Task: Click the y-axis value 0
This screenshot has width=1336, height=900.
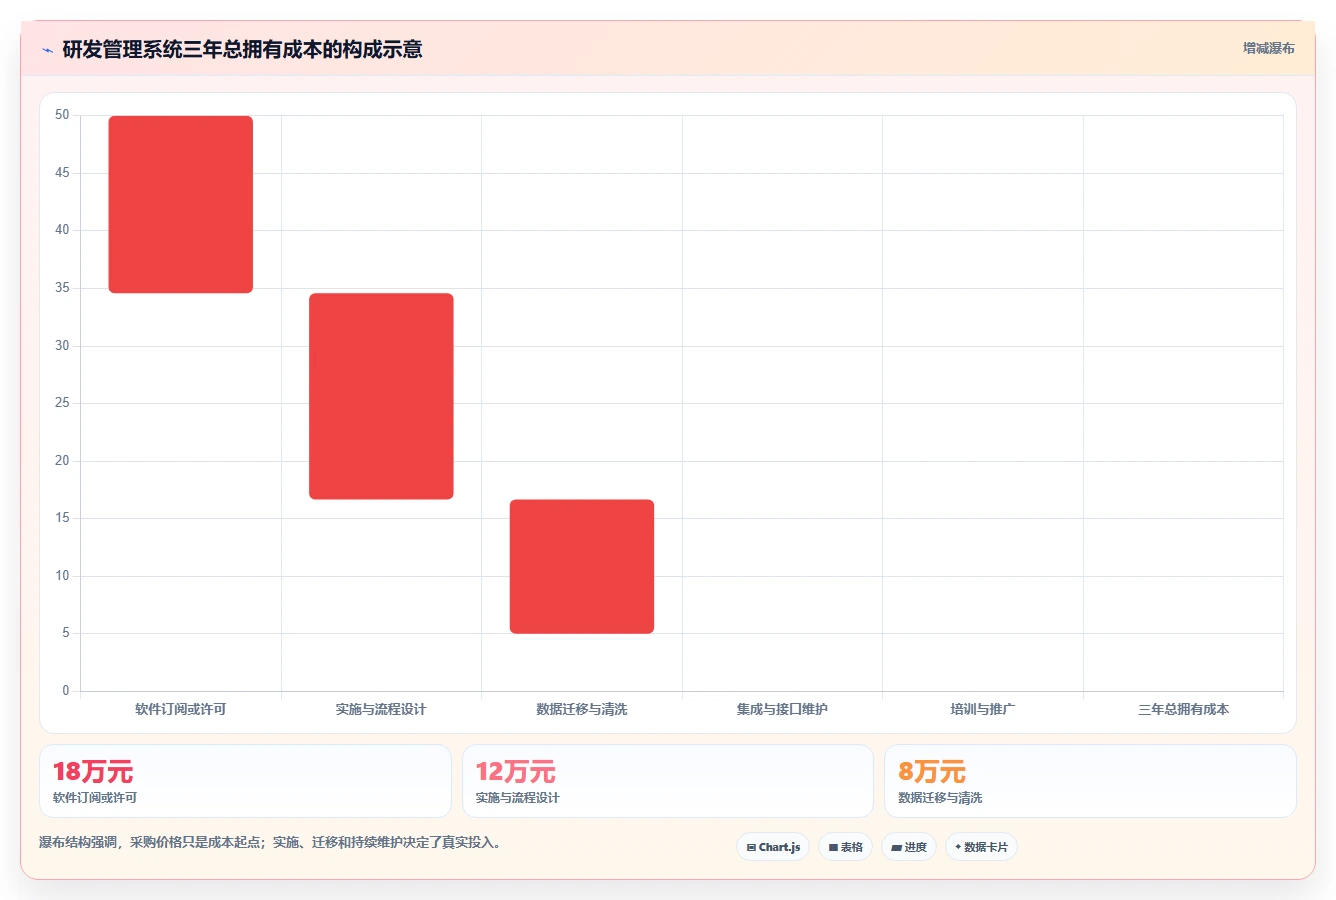Action: pyautogui.click(x=66, y=691)
